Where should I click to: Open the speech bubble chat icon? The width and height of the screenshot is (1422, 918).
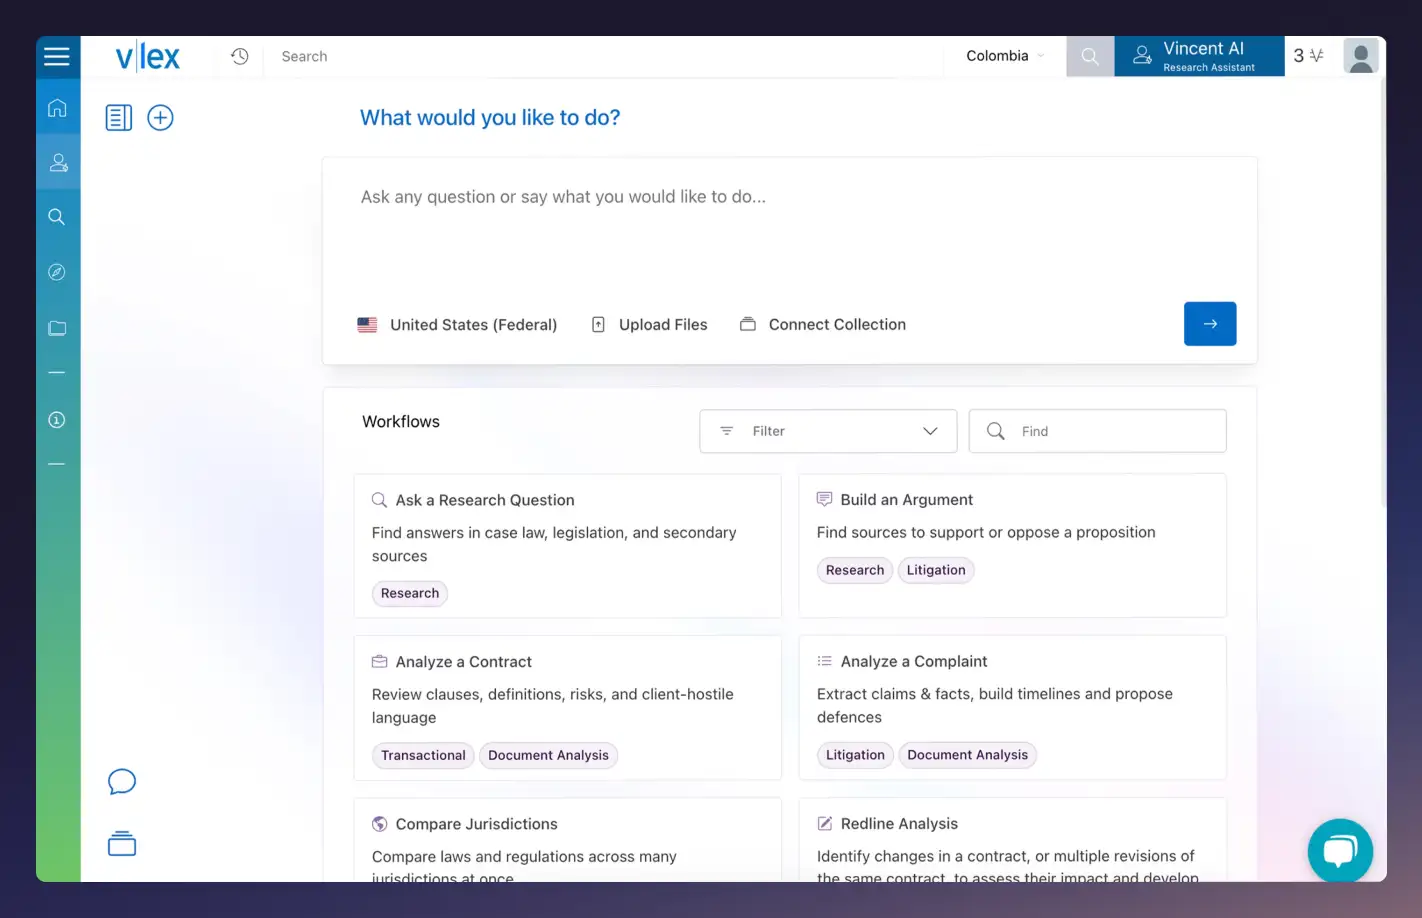tap(122, 781)
